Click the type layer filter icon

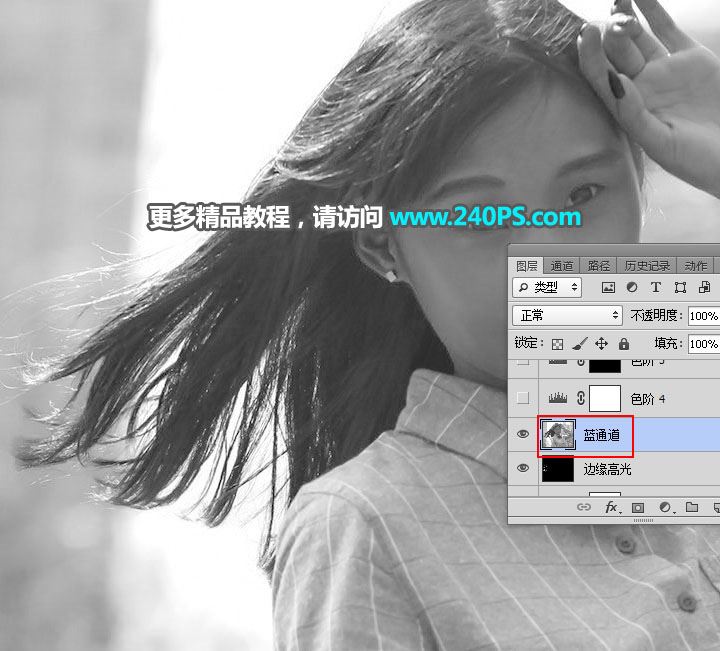656,287
